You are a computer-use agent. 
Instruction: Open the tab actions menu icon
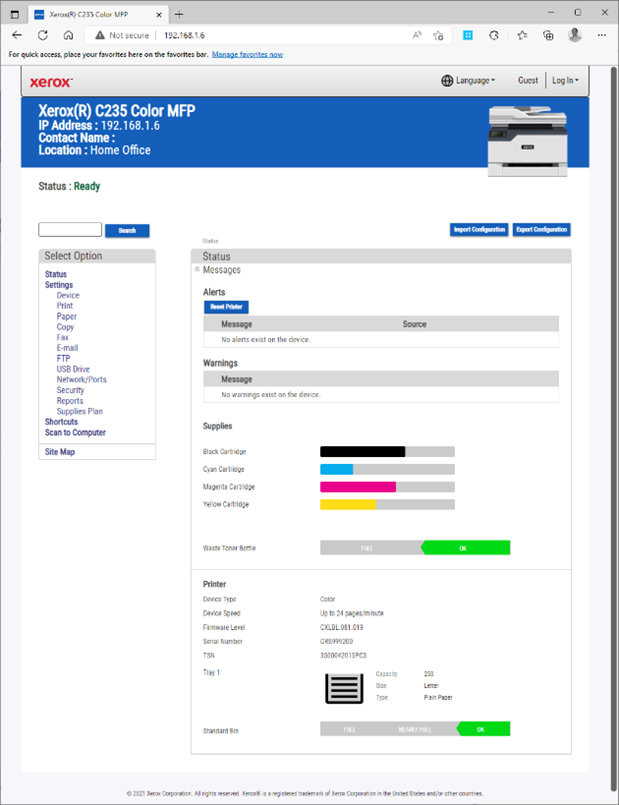(15, 14)
